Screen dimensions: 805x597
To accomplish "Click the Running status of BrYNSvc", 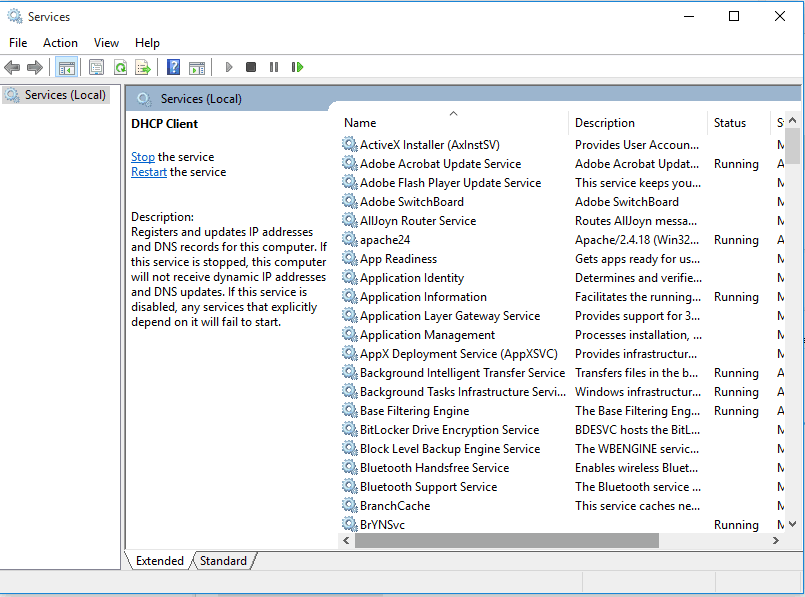I will [x=736, y=525].
